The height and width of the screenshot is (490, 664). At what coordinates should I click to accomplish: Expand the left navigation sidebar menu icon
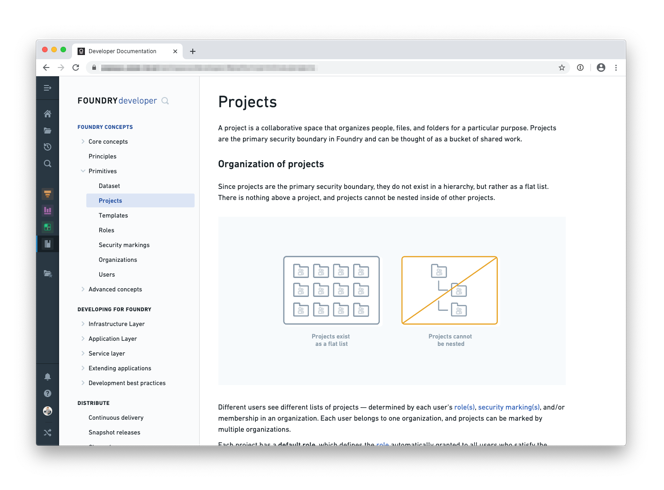pyautogui.click(x=47, y=88)
